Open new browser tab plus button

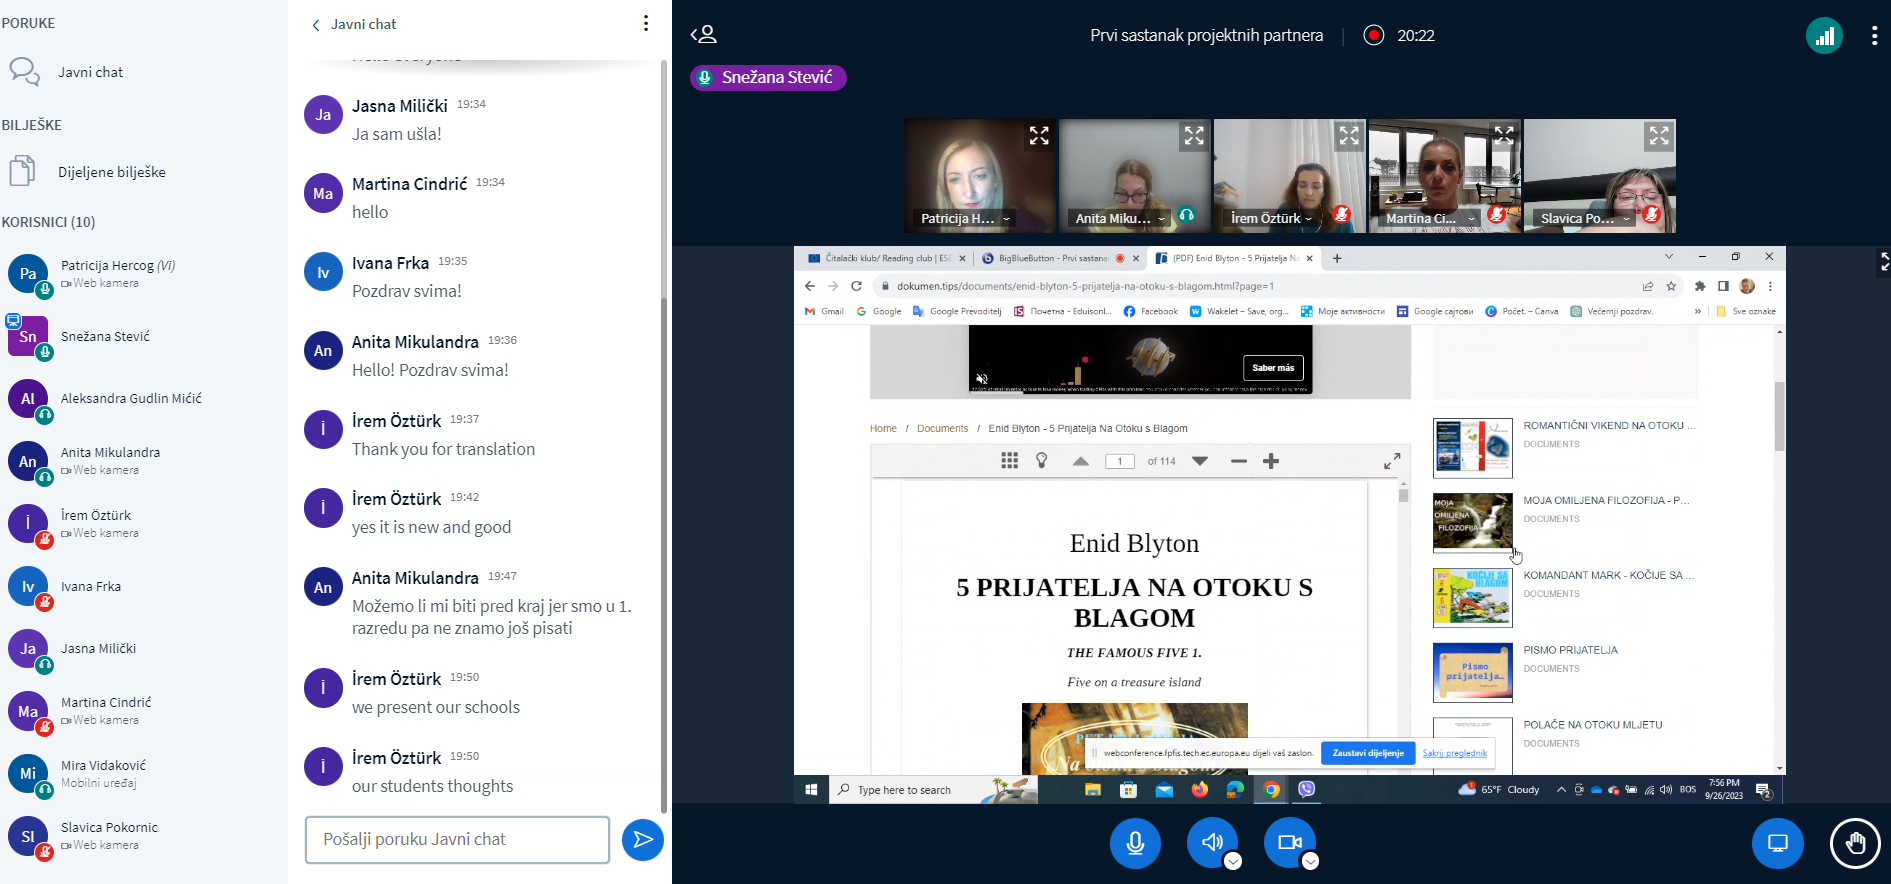[1337, 258]
